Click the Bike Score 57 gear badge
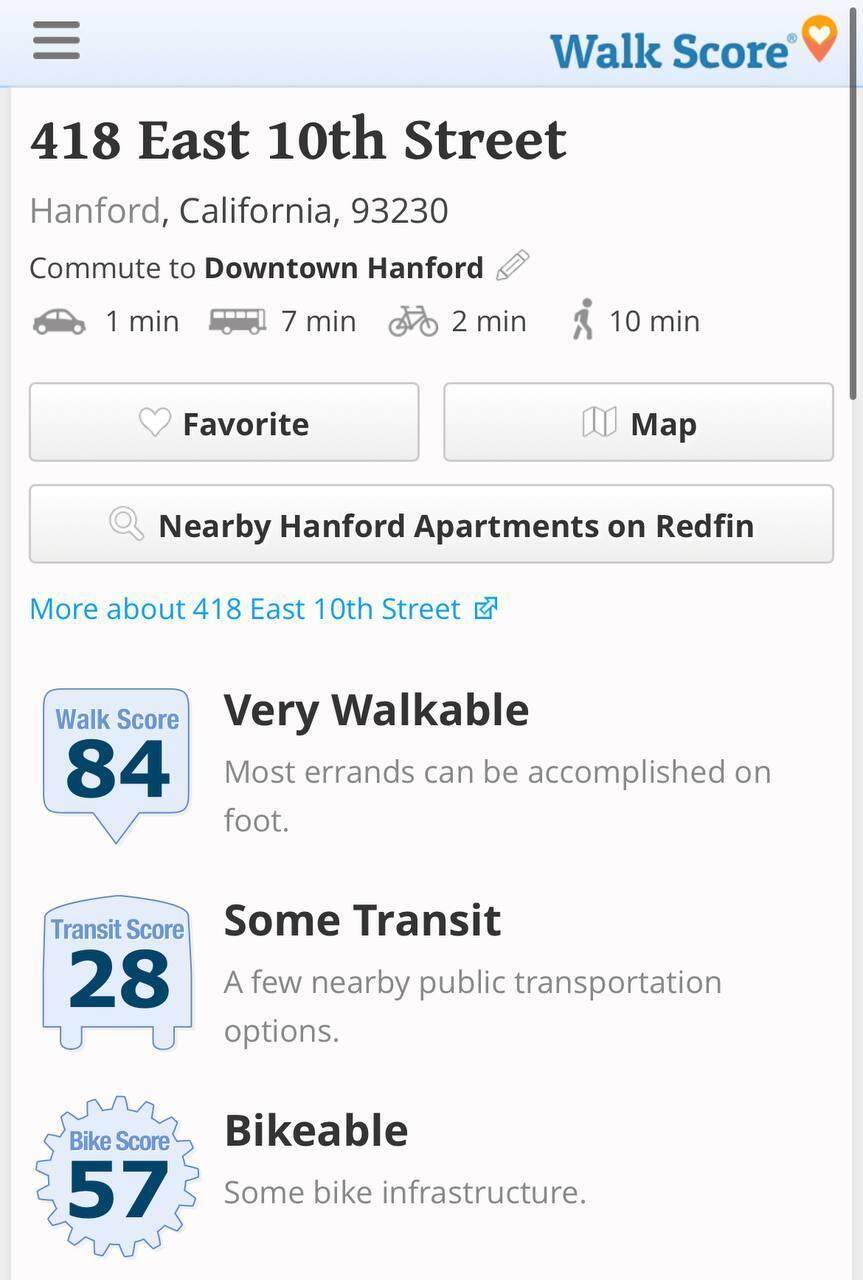 (x=117, y=1175)
